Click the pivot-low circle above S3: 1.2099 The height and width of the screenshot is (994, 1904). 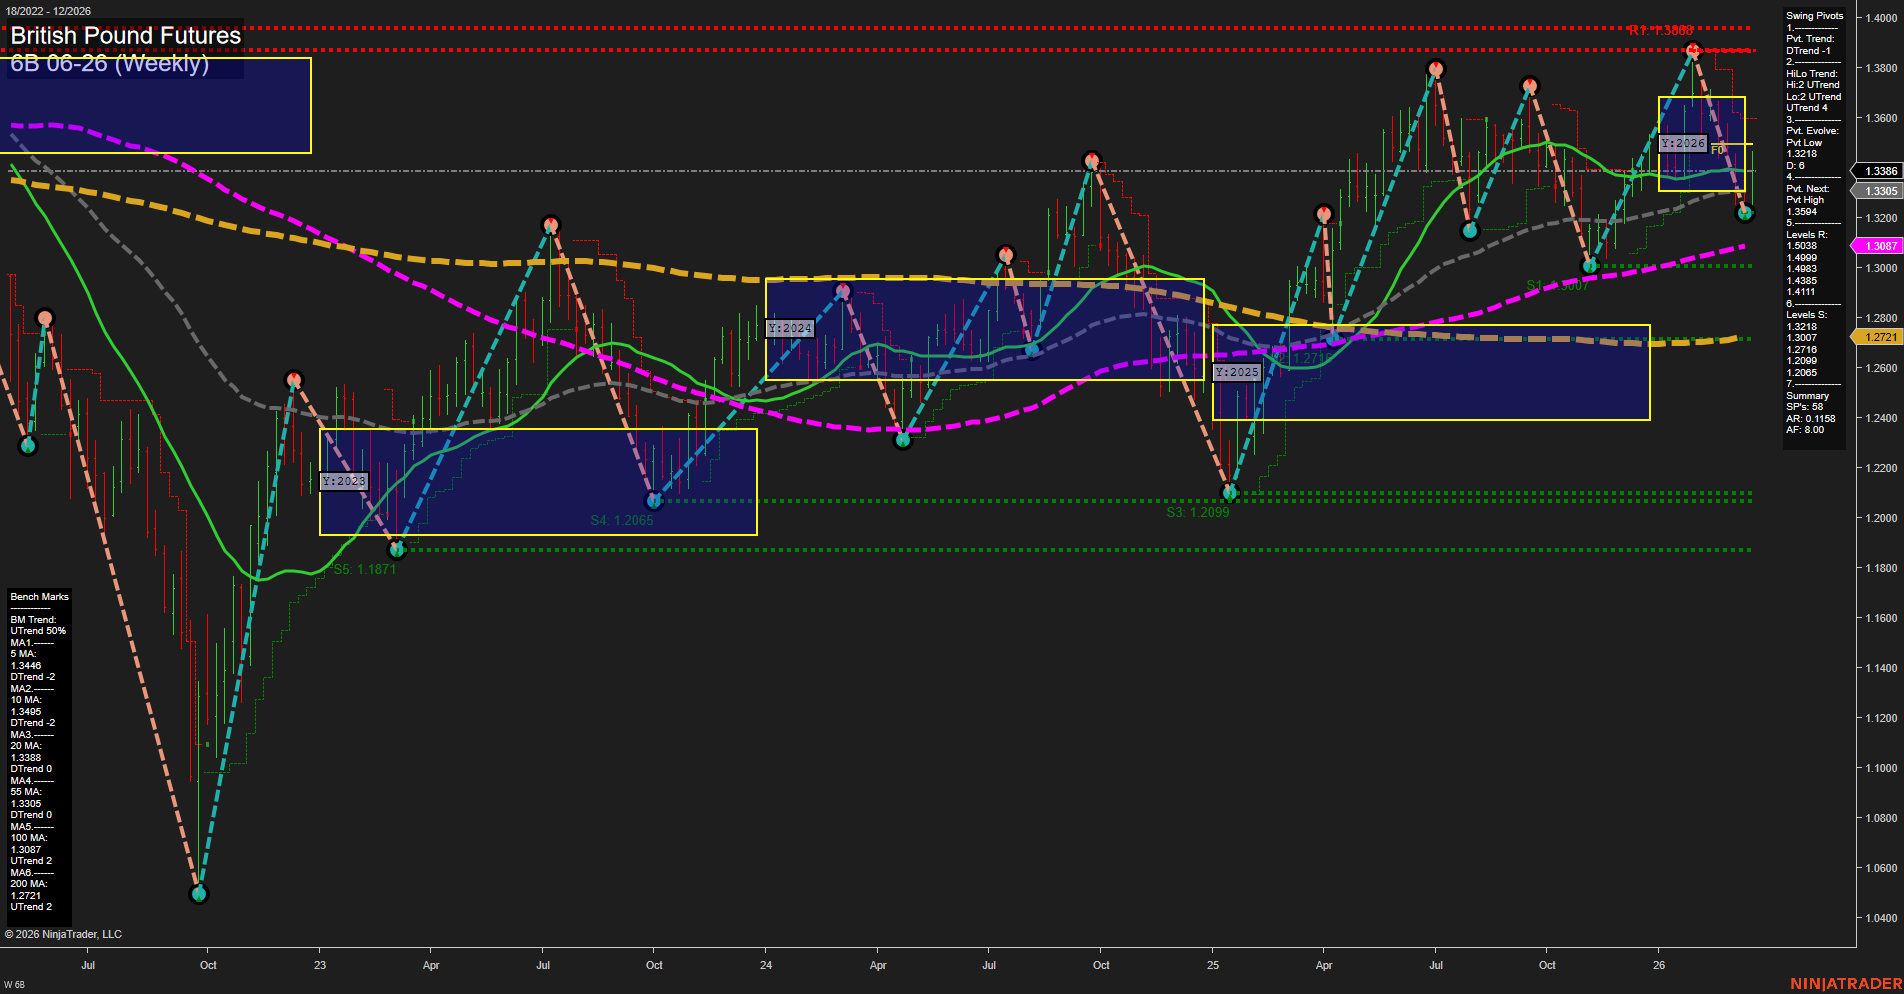1231,491
